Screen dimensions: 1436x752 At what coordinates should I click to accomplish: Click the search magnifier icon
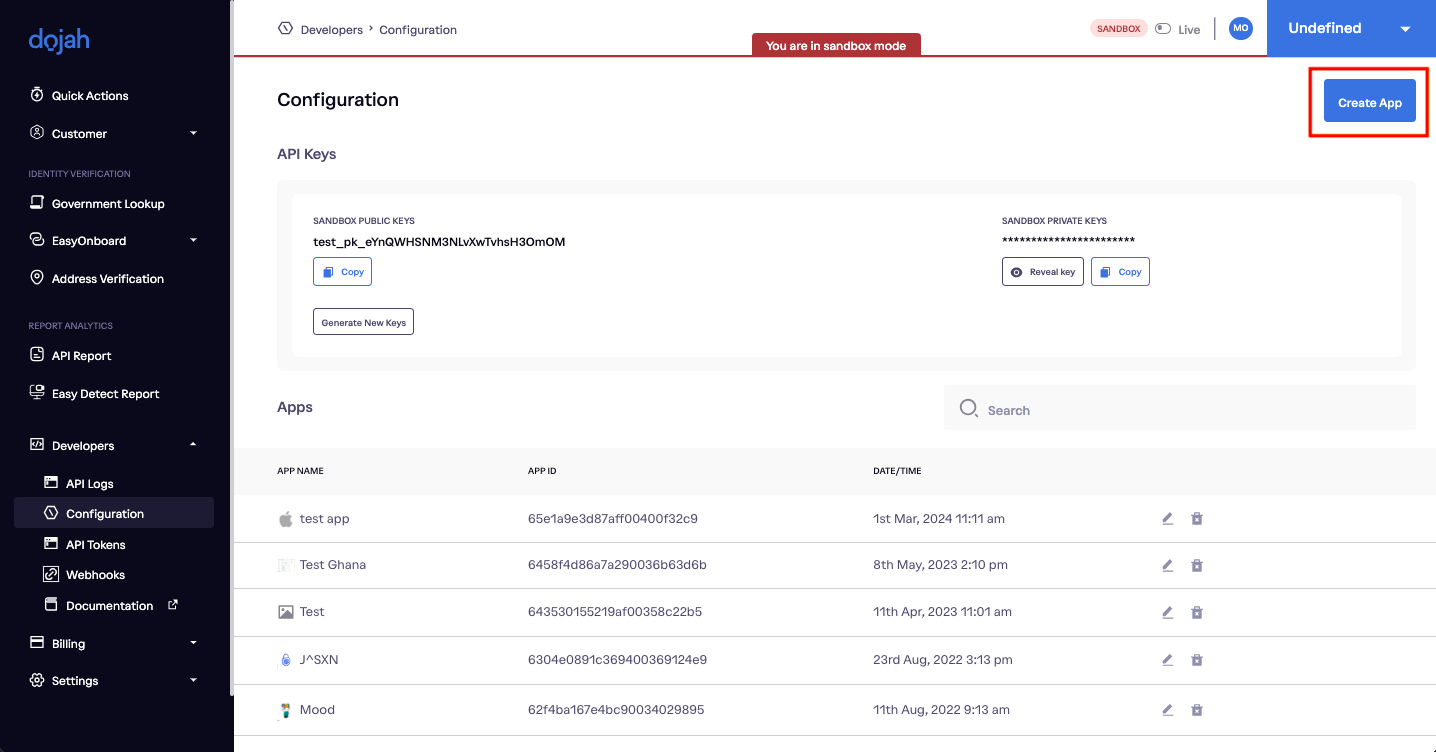click(968, 408)
